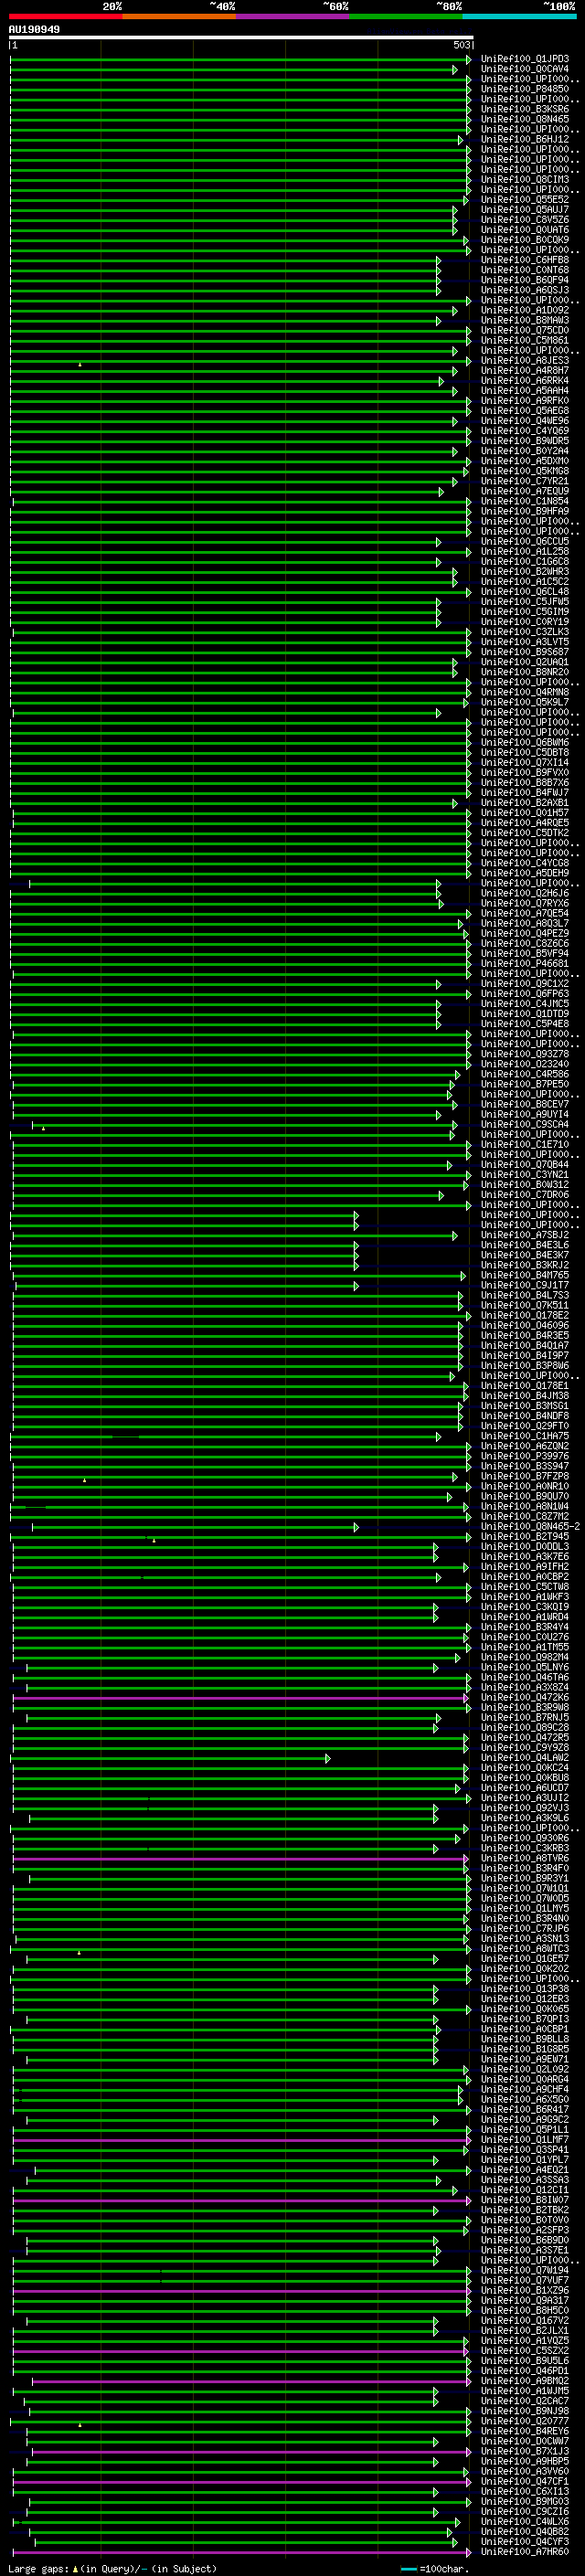Select hit label UniRef100_C4WLX6
585x2576 pixels.
tap(525, 2522)
